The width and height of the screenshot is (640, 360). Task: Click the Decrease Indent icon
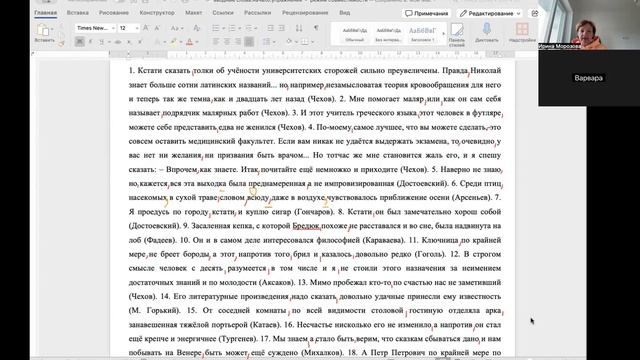(x=270, y=28)
